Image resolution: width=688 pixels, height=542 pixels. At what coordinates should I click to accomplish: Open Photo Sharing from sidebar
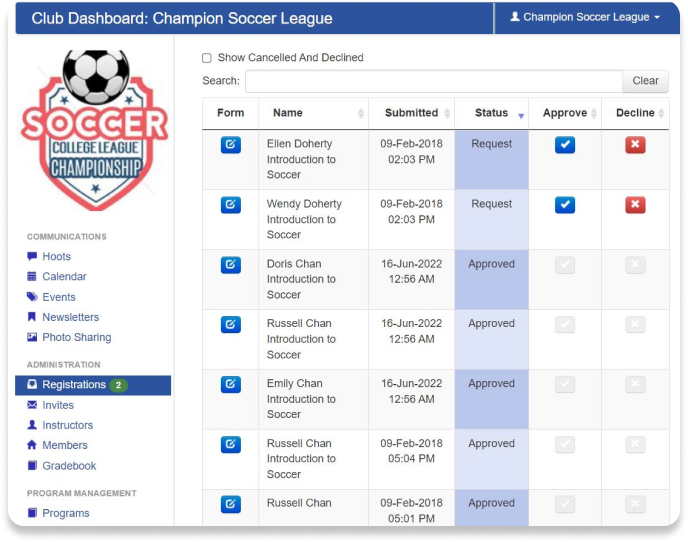76,337
